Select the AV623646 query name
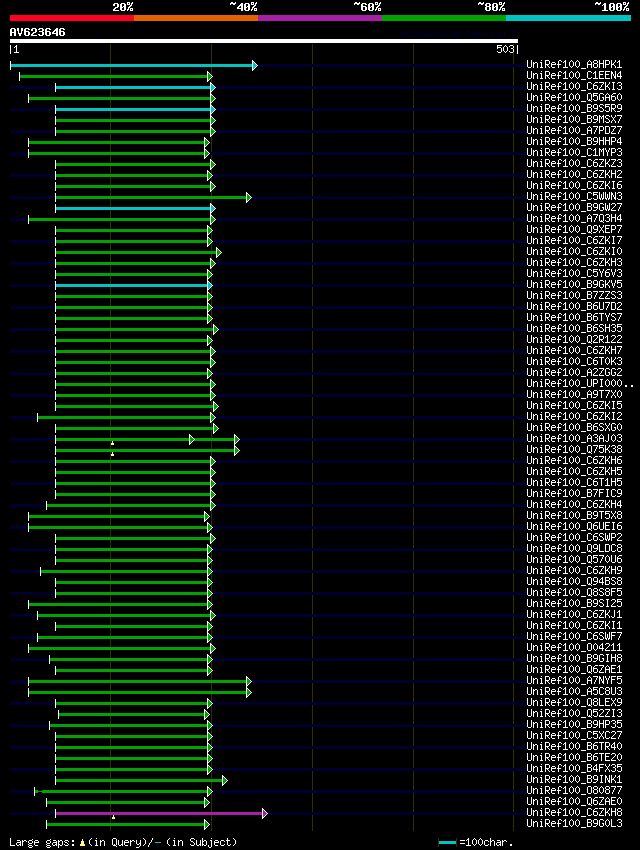Screen dimensions: 640x850 pos(37,32)
